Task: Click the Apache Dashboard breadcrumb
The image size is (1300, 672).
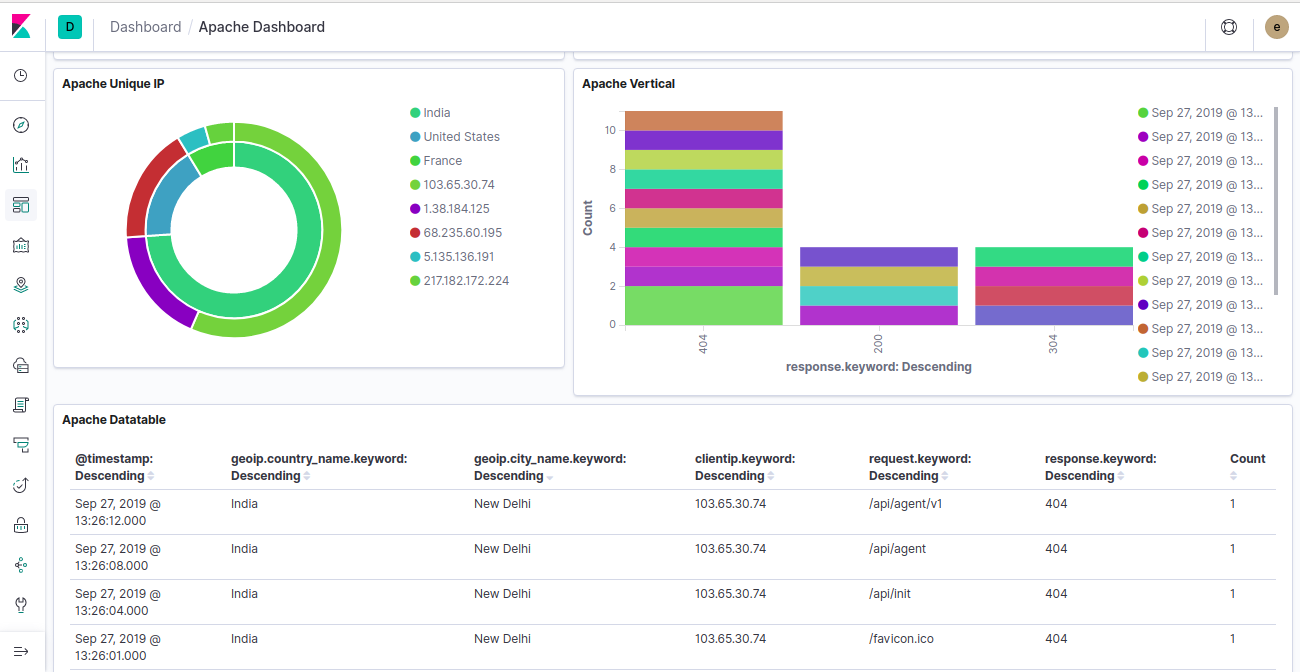Action: tap(262, 27)
